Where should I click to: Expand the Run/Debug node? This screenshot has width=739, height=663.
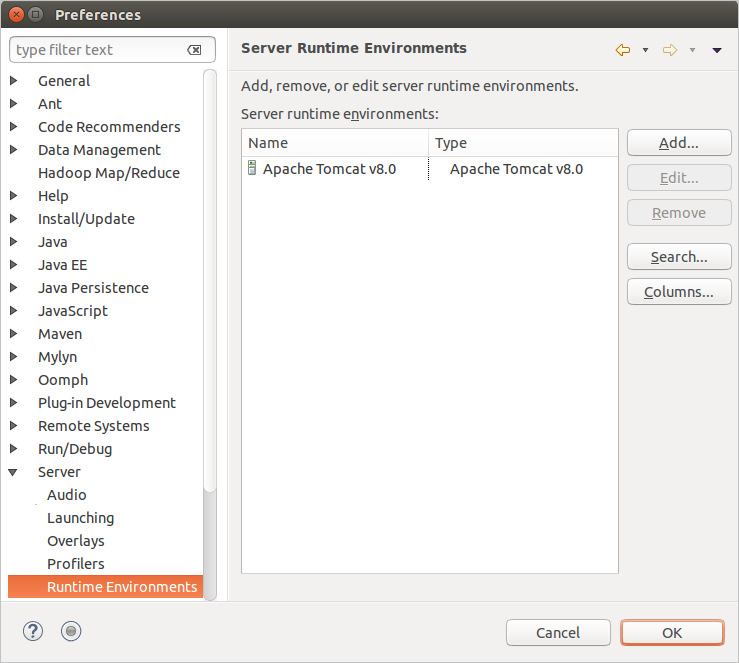click(14, 449)
